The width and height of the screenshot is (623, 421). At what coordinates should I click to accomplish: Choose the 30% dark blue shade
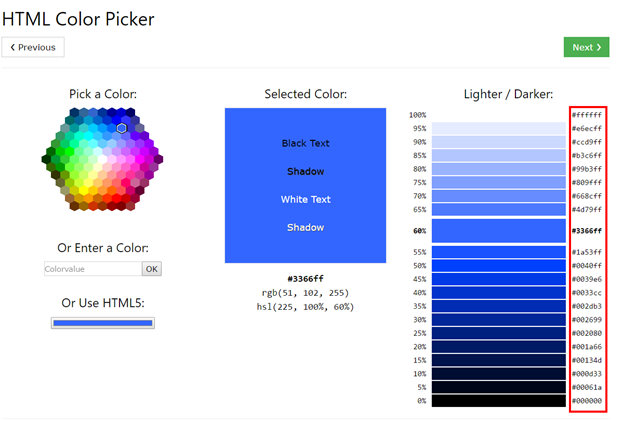pos(499,319)
